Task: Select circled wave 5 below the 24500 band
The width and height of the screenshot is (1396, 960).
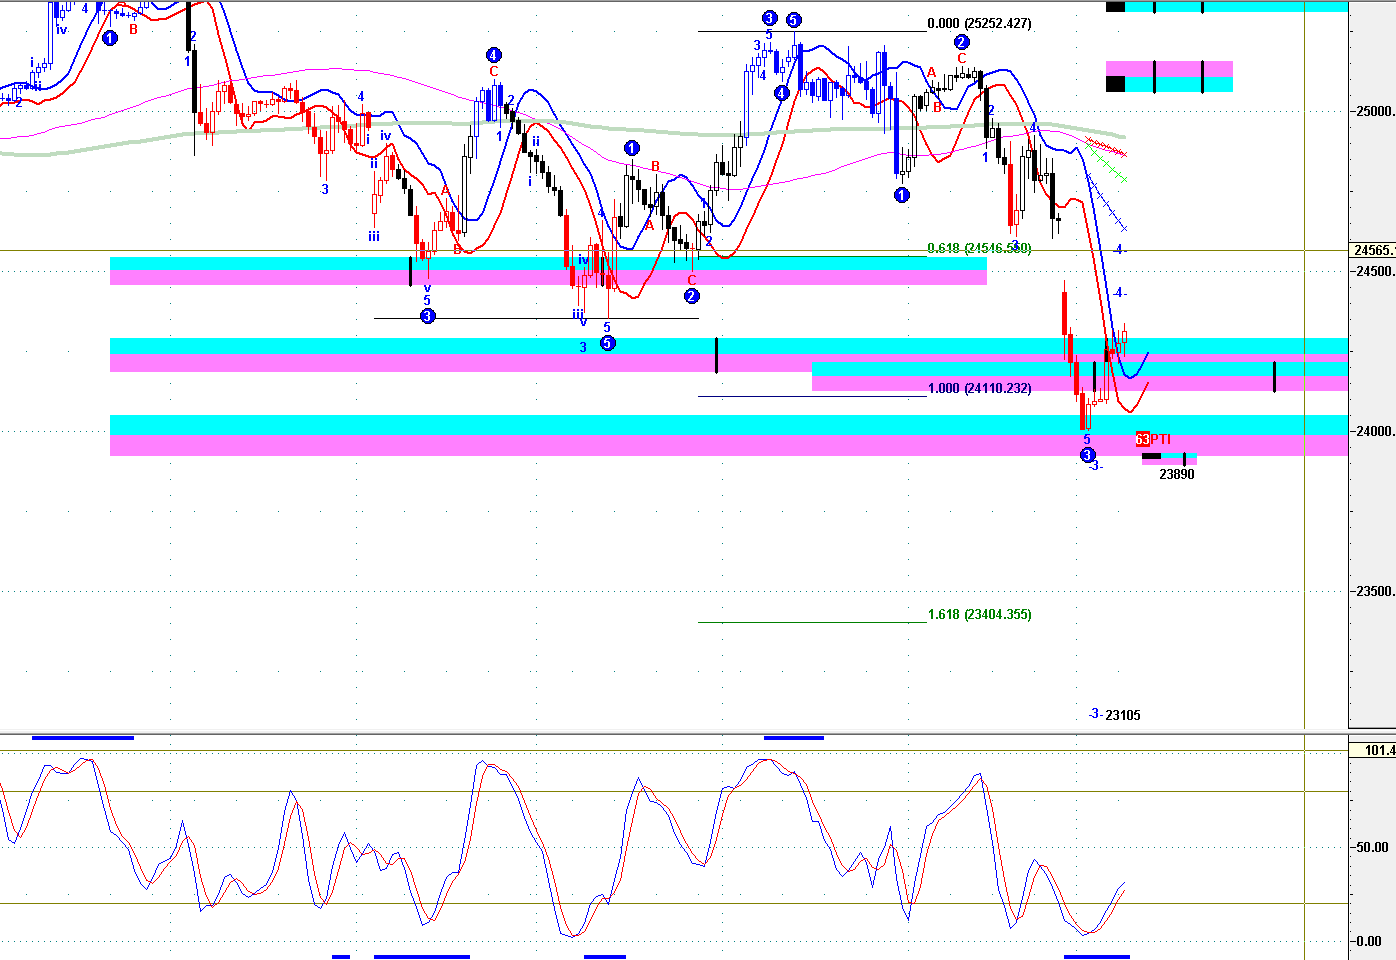Action: click(607, 343)
